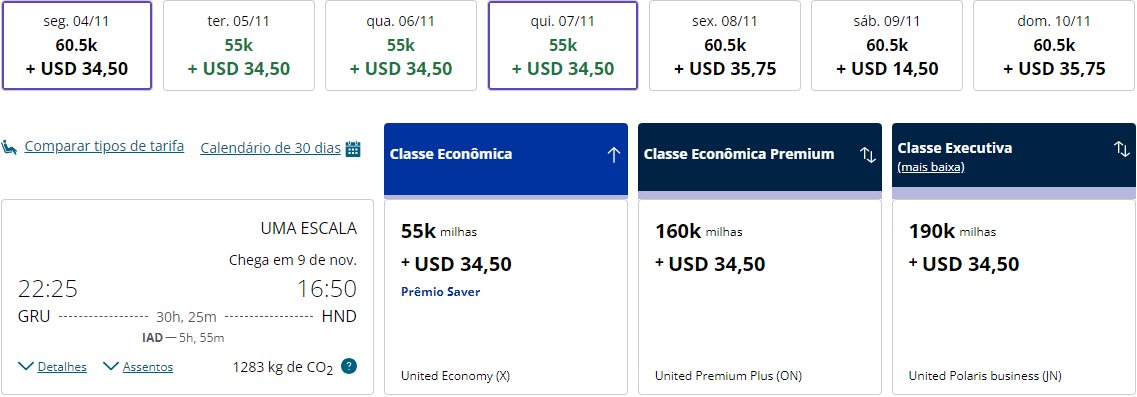Pick the qui. 07/11 date card
1137x397 pixels.
click(x=563, y=46)
